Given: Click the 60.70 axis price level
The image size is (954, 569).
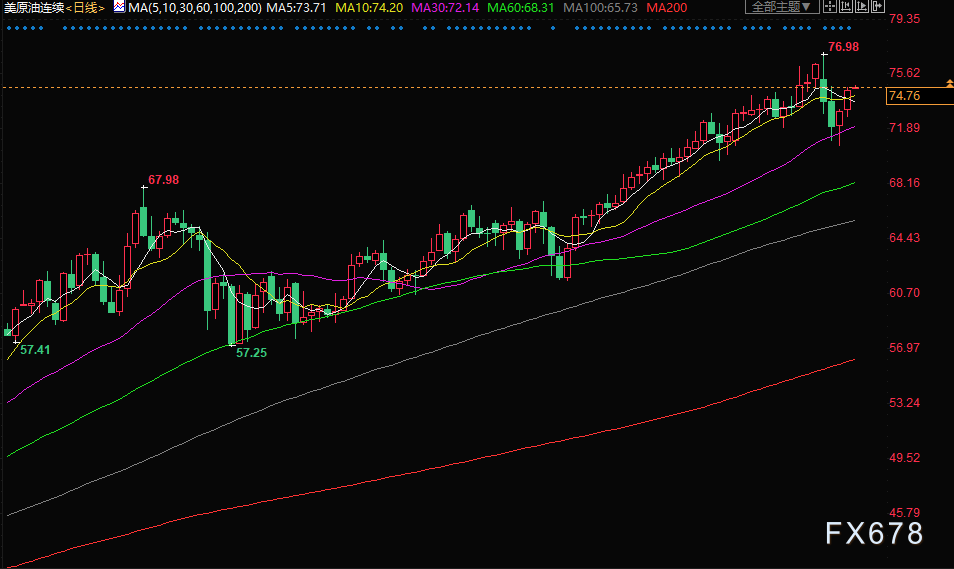Looking at the screenshot, I should pyautogui.click(x=905, y=293).
